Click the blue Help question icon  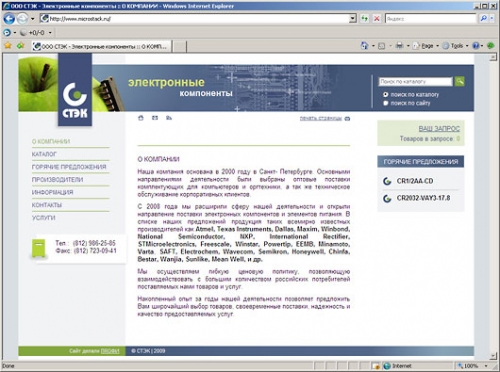pyautogui.click(x=476, y=46)
